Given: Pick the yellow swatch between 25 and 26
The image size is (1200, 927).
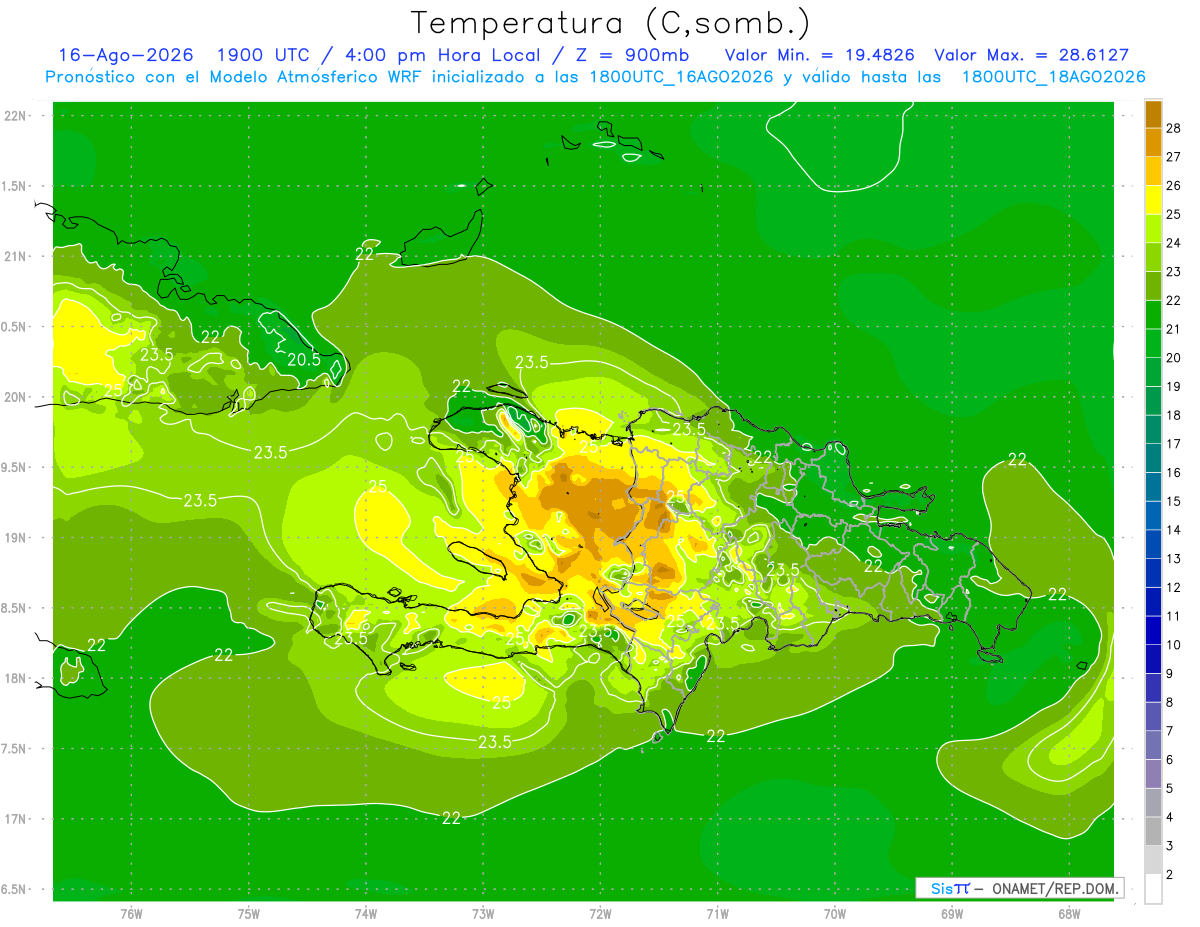Looking at the screenshot, I should click(x=1153, y=200).
